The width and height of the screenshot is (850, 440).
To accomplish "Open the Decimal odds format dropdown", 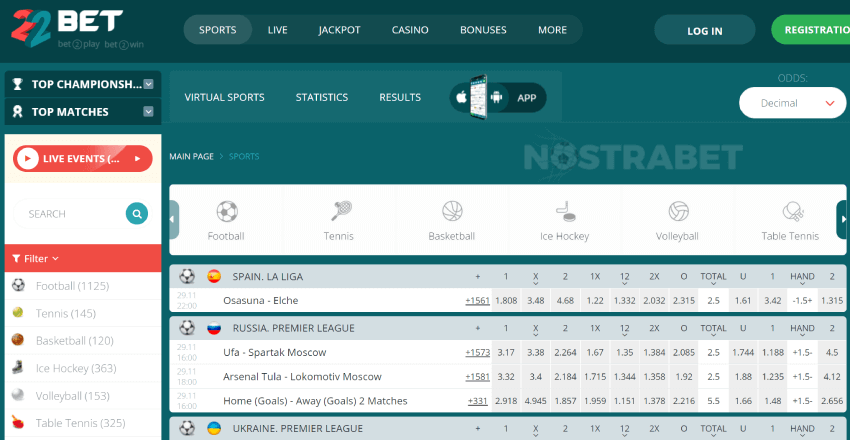I will (x=793, y=103).
